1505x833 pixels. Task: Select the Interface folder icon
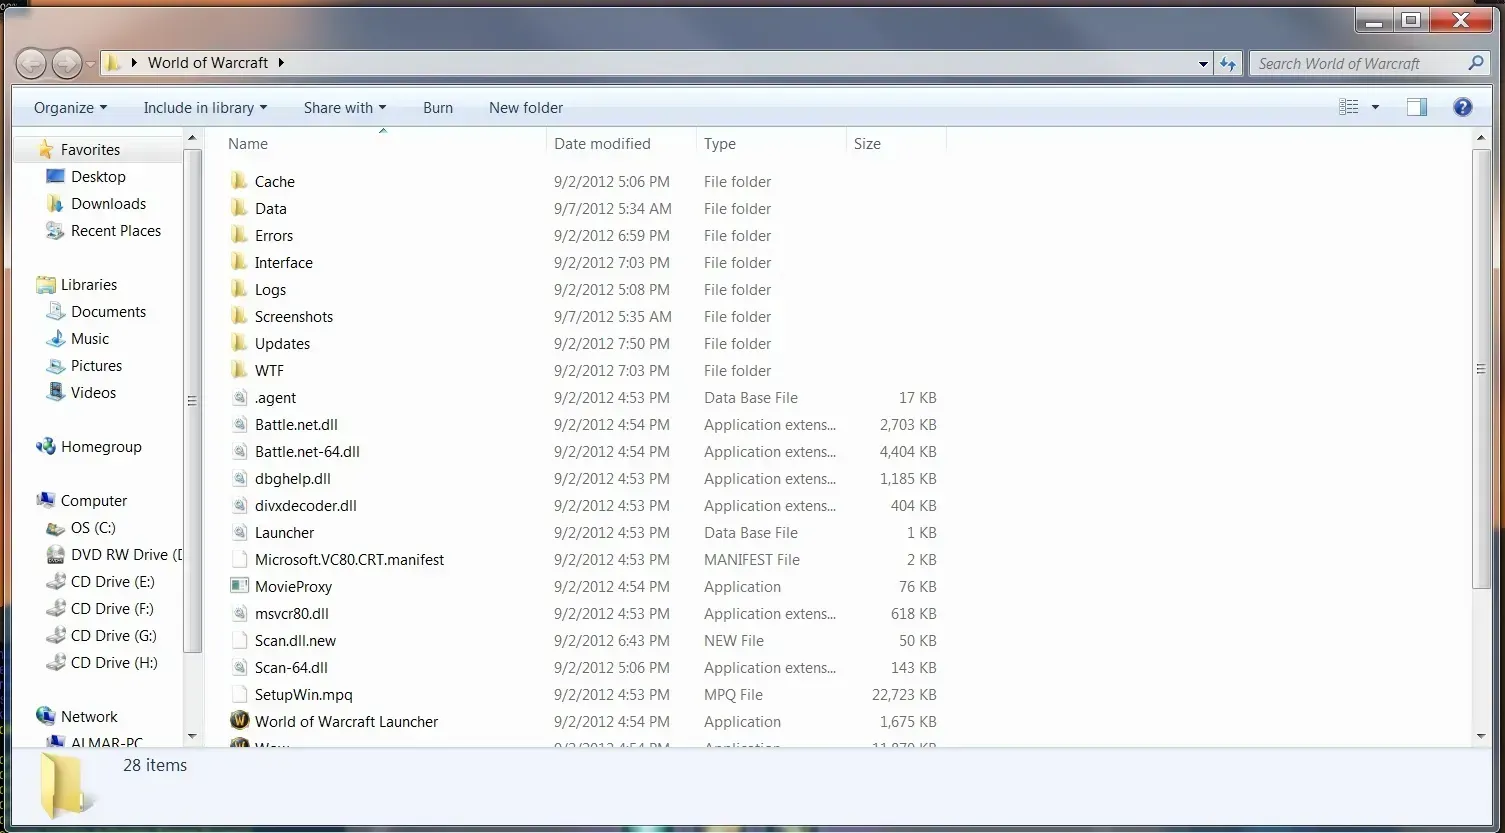pyautogui.click(x=239, y=262)
